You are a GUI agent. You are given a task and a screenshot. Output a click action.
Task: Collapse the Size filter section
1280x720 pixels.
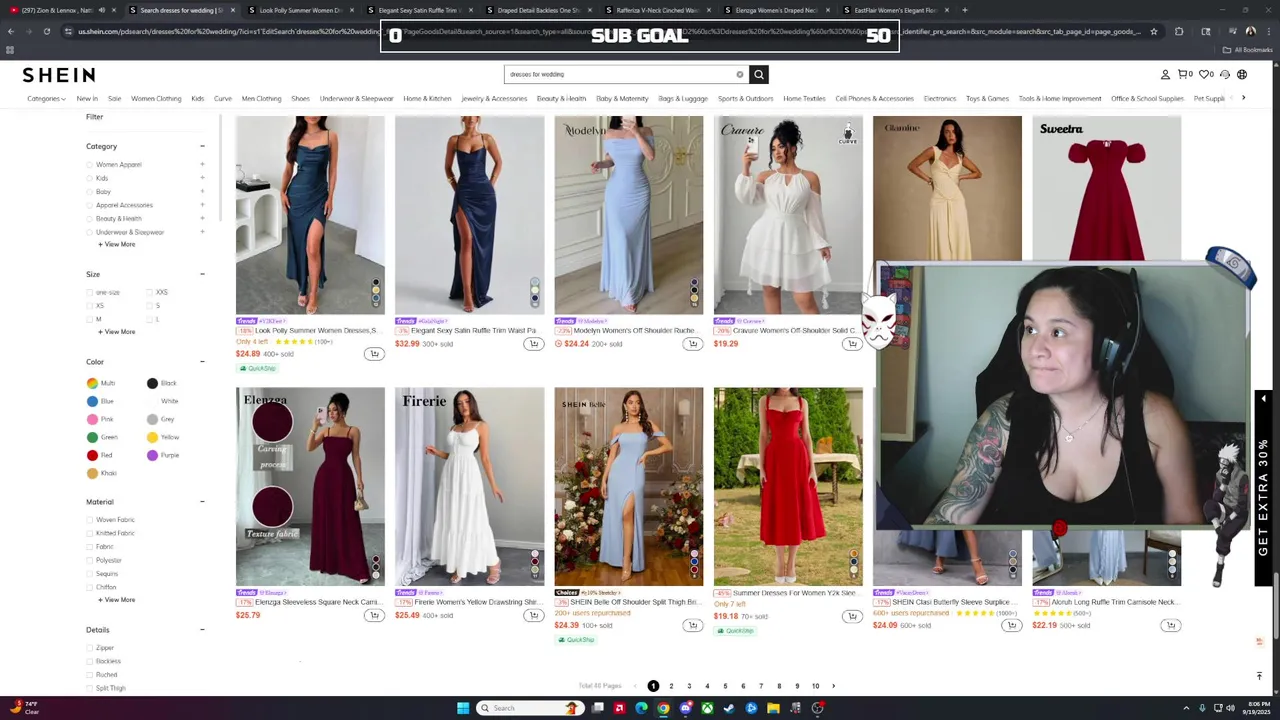202,274
